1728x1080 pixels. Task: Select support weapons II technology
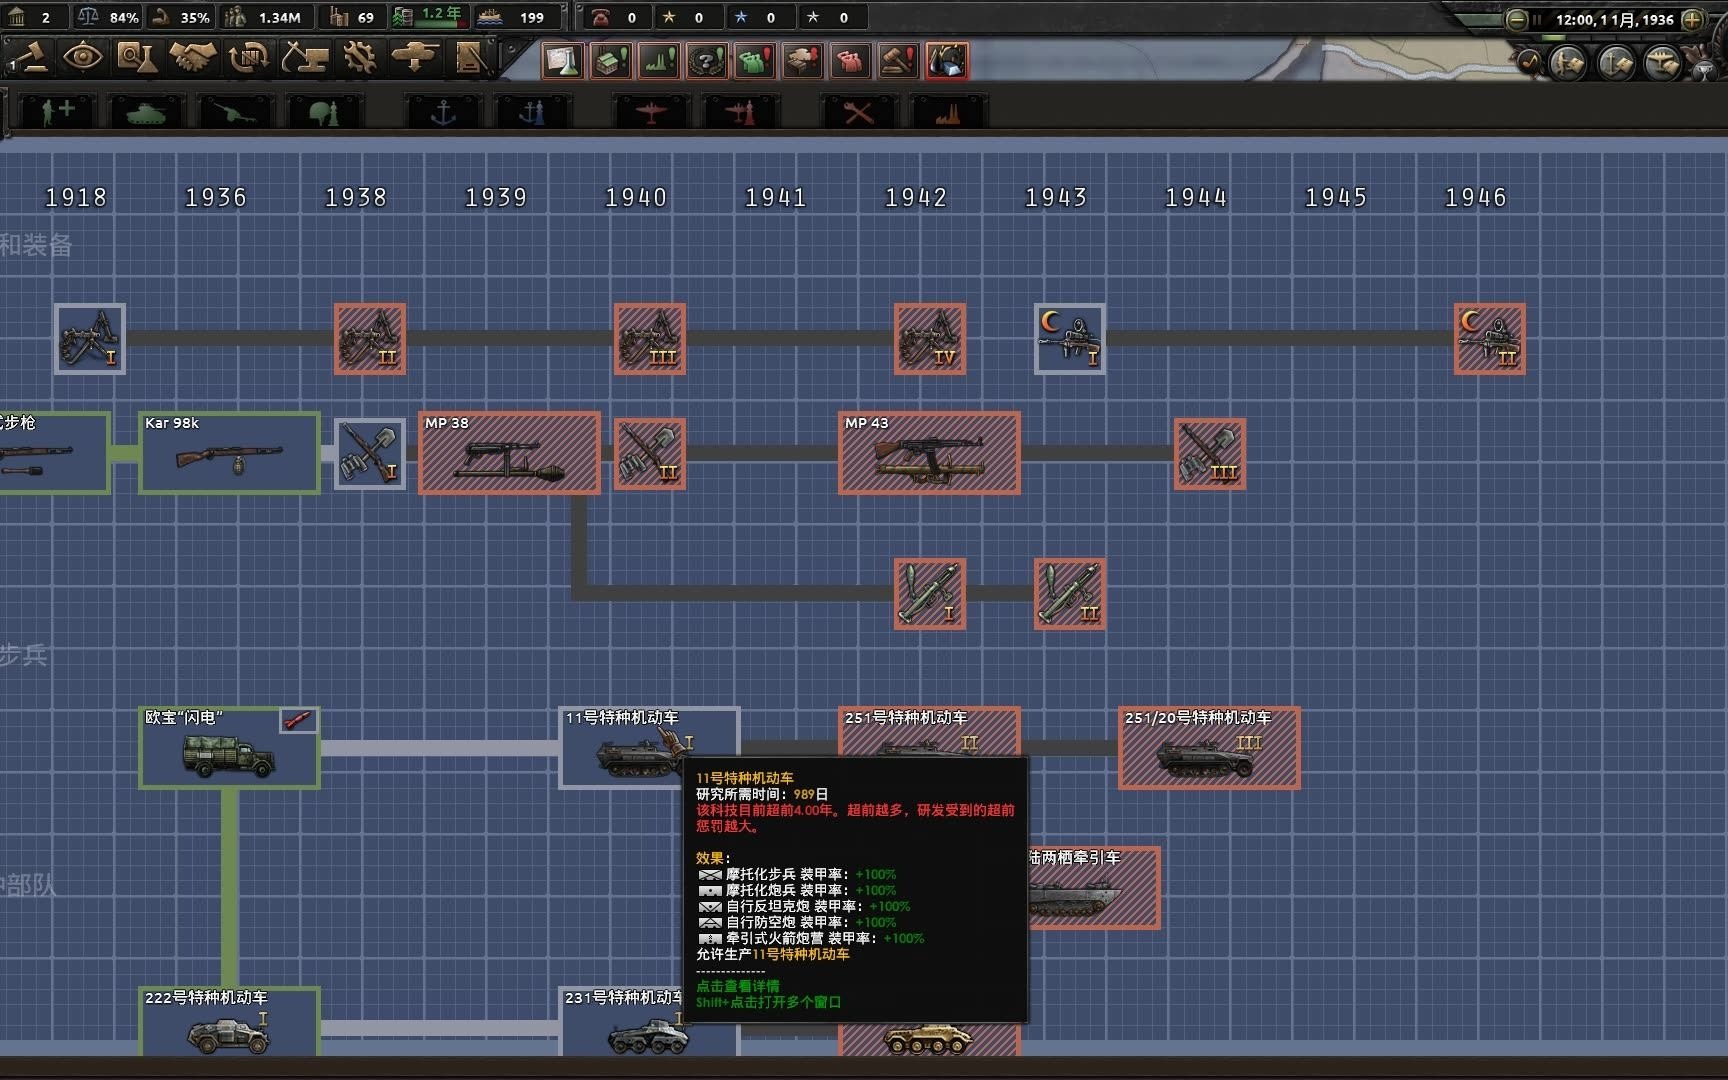370,339
